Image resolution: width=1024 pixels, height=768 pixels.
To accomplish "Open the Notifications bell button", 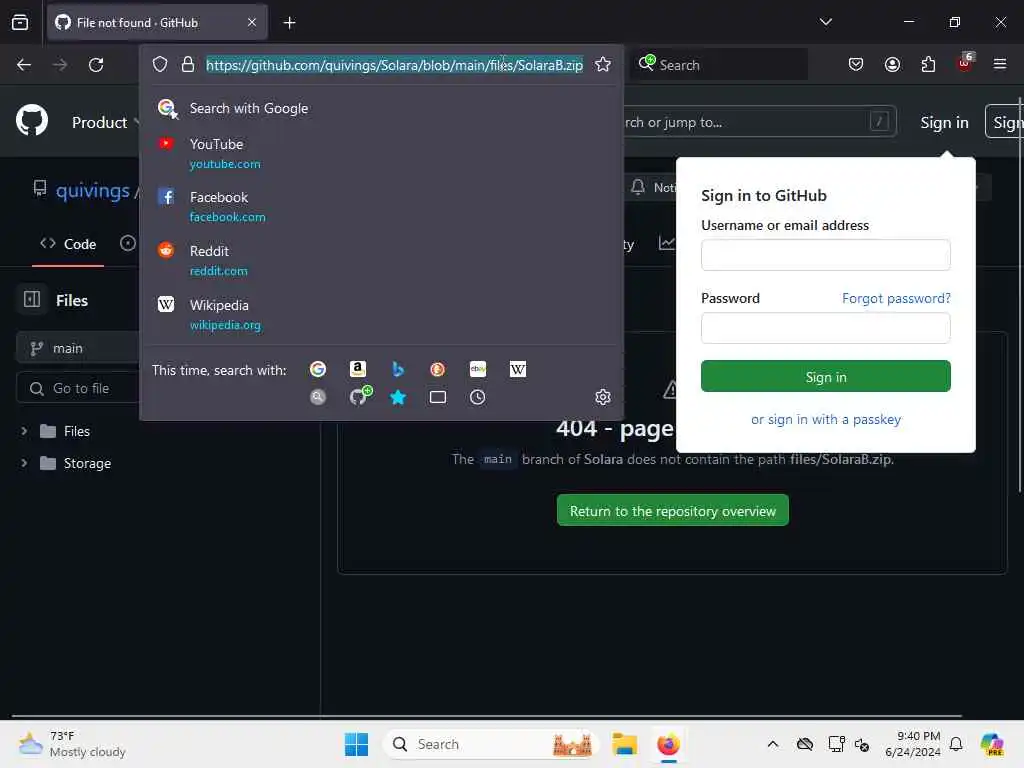I will [650, 187].
